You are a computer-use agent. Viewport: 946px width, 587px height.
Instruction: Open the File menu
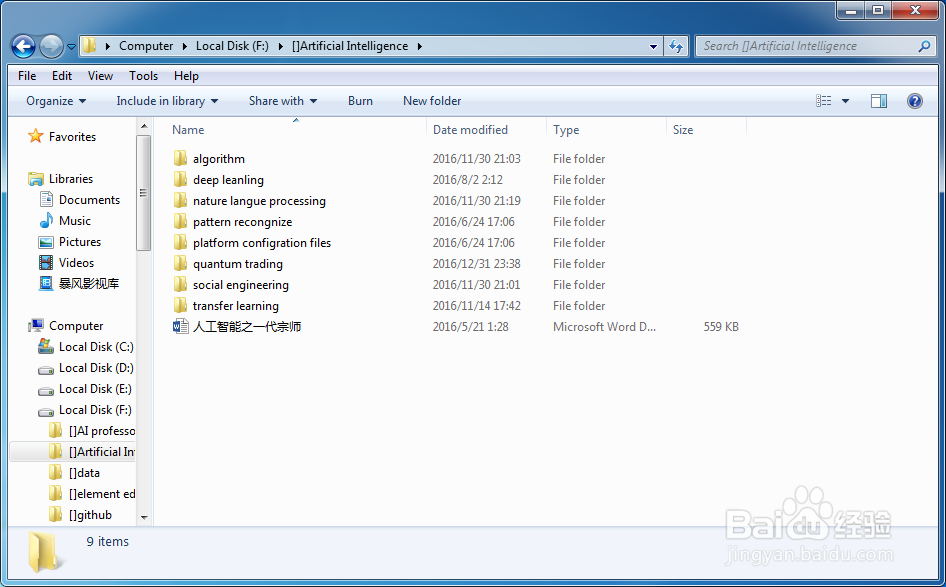point(27,76)
